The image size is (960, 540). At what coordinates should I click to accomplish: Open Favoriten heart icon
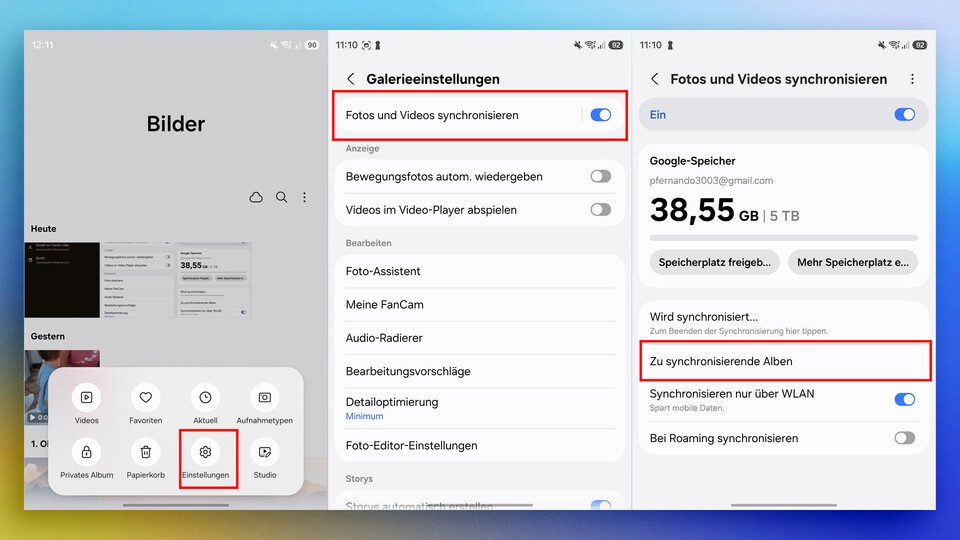(146, 397)
